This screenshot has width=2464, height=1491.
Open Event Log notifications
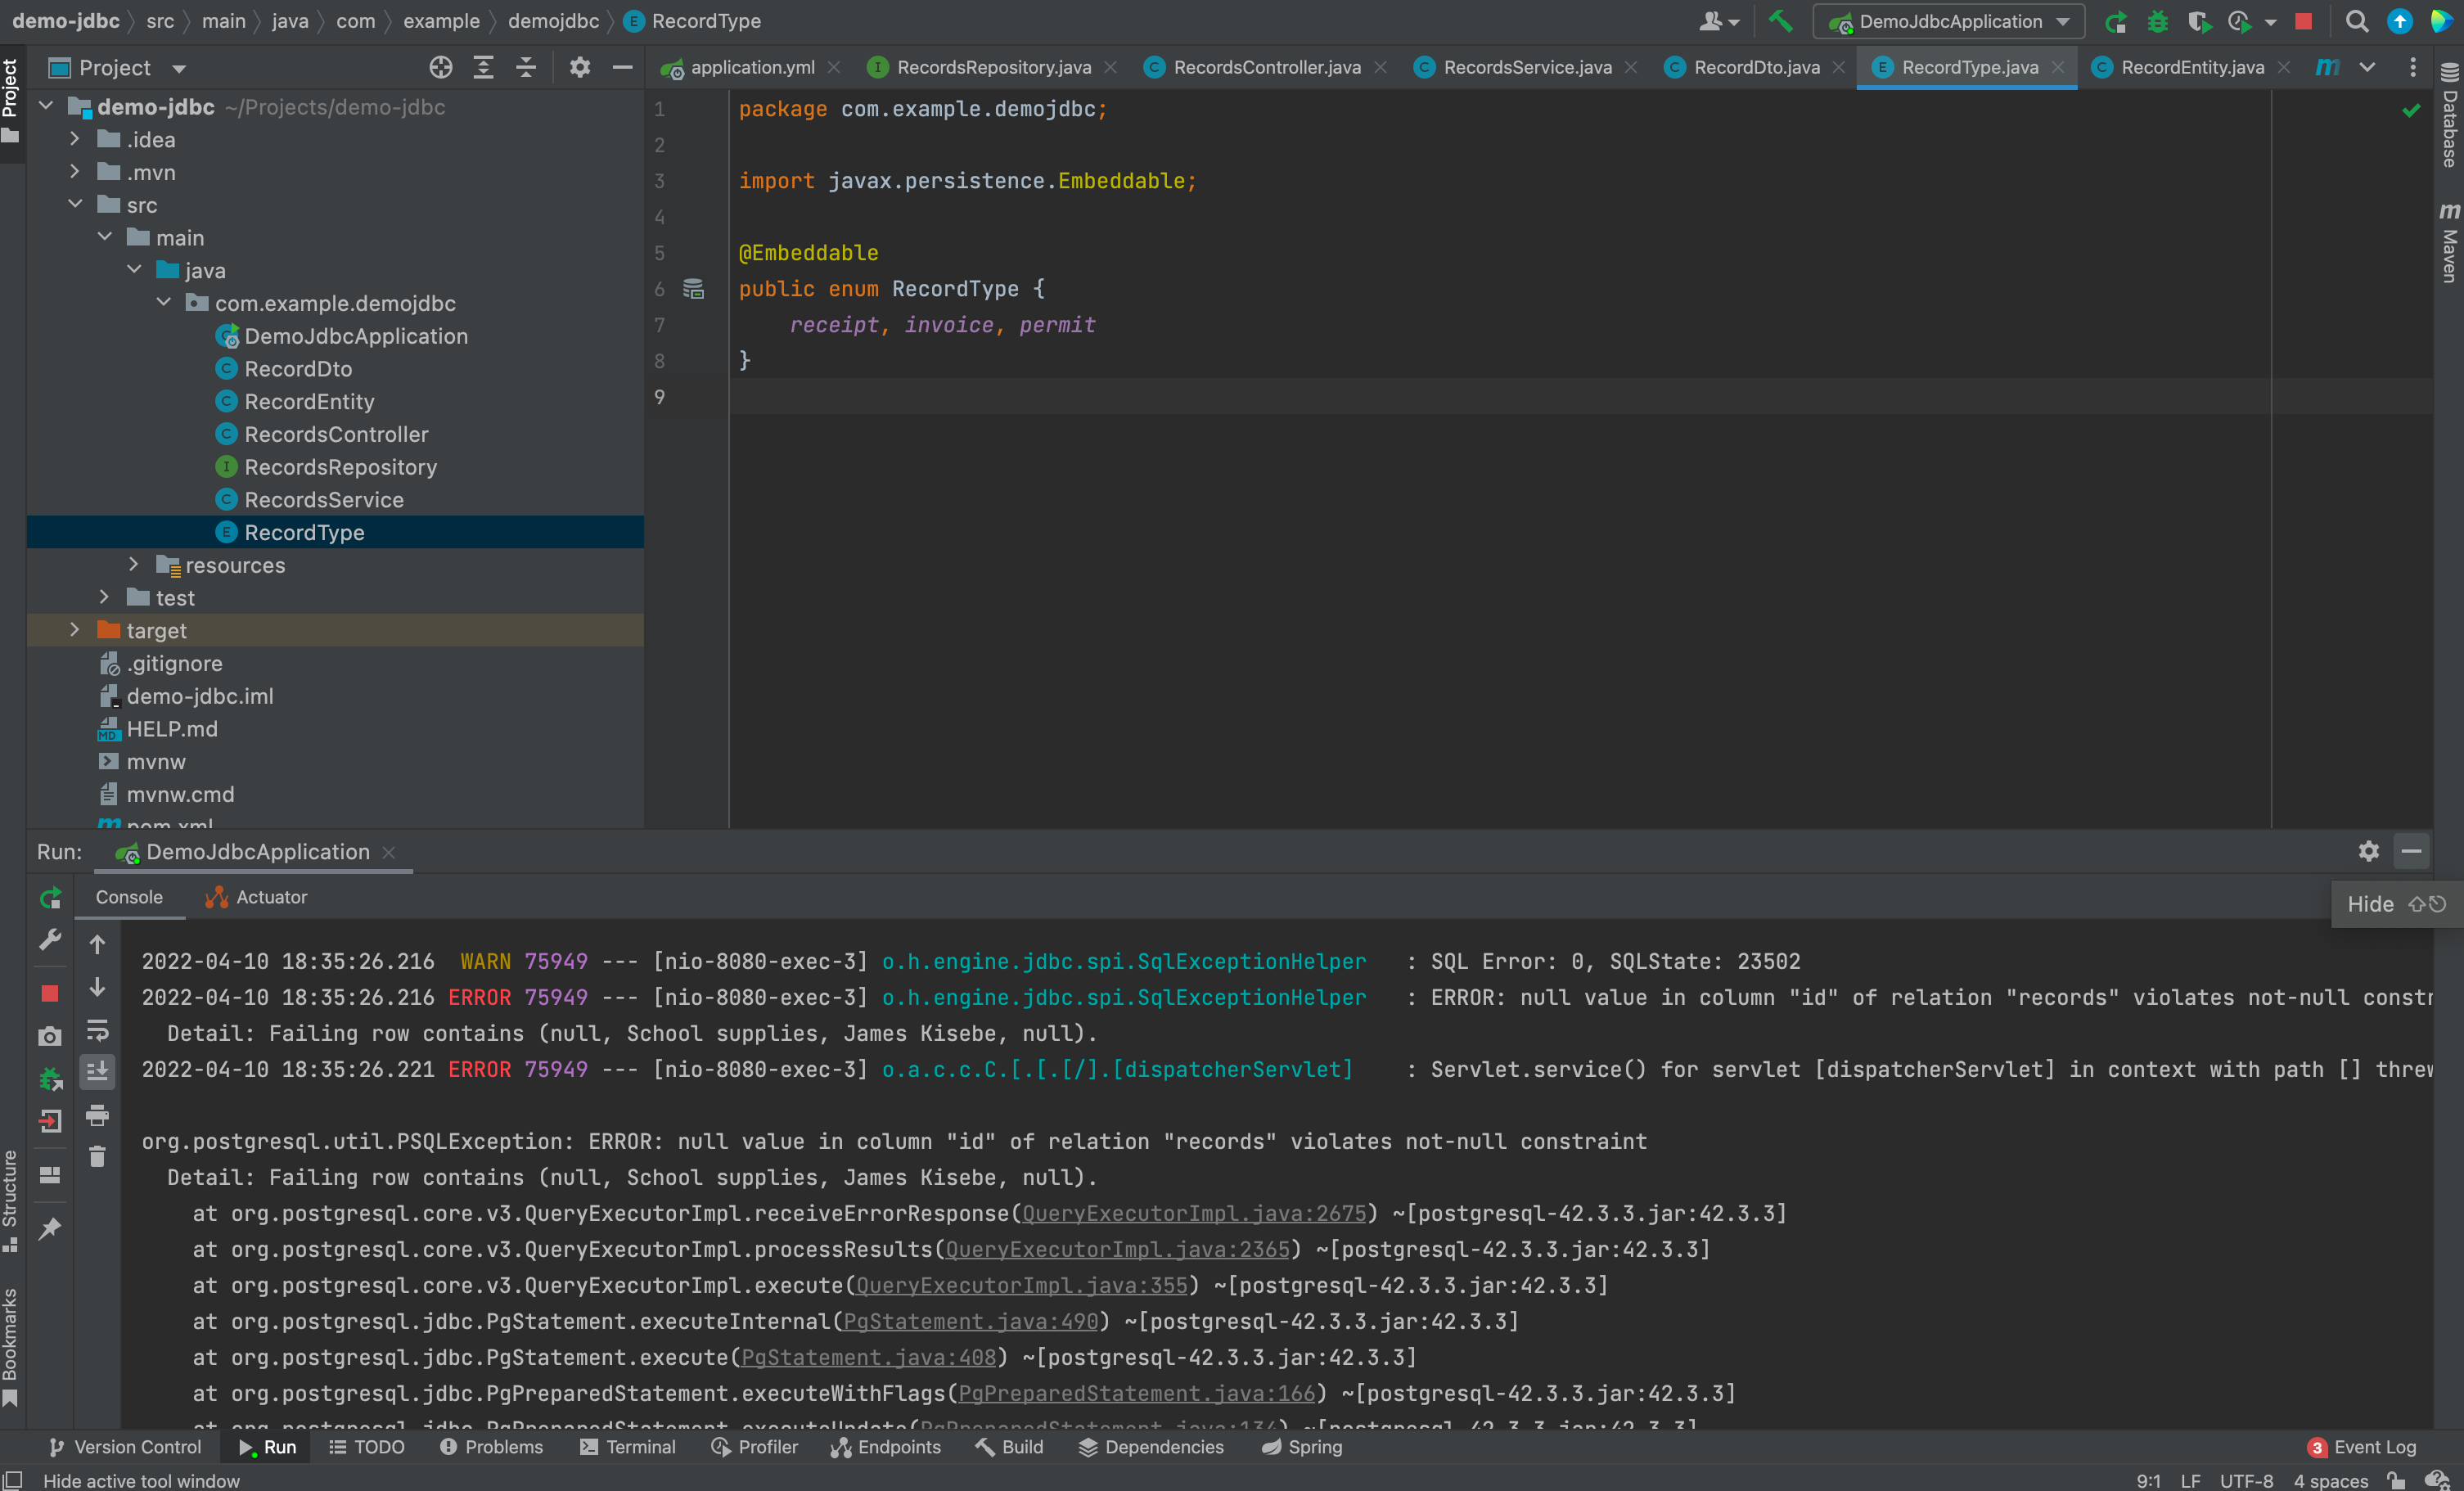point(2361,1447)
